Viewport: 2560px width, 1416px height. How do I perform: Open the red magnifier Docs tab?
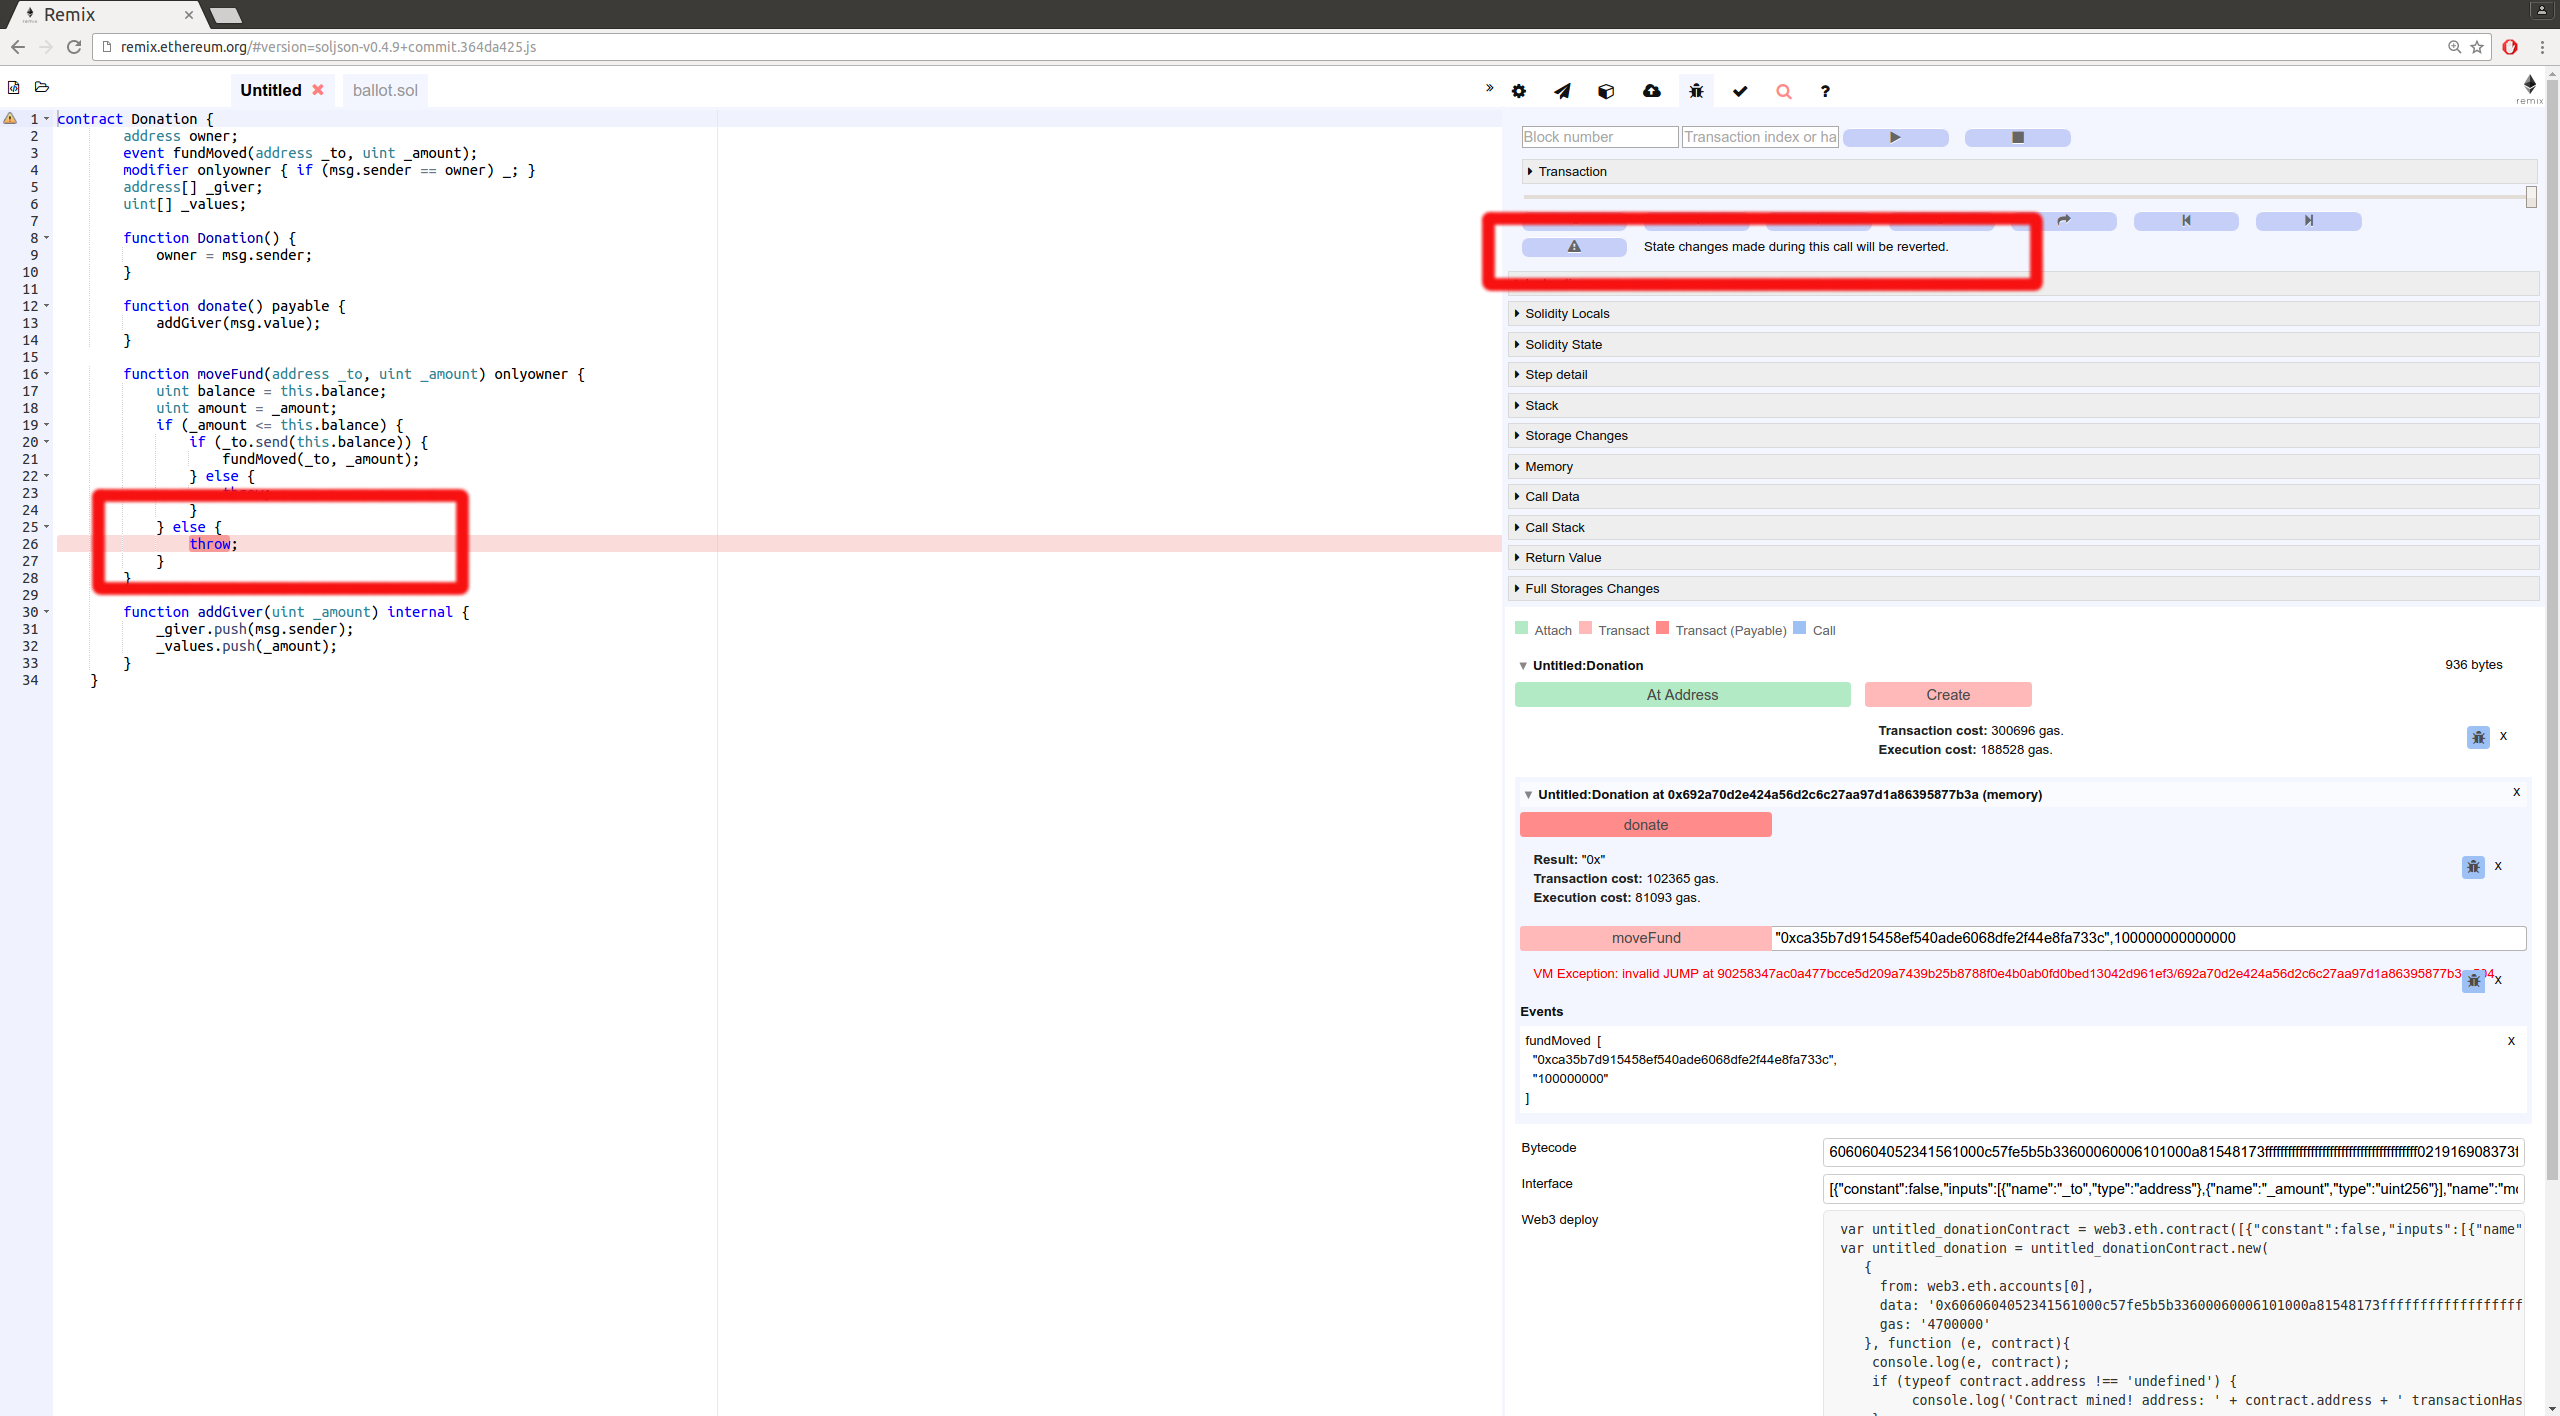pyautogui.click(x=1783, y=91)
